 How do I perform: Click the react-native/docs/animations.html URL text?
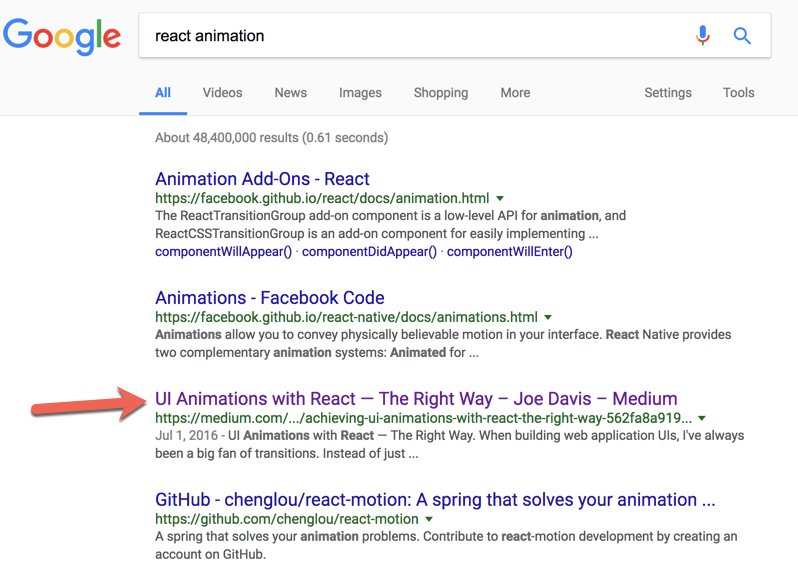click(346, 317)
